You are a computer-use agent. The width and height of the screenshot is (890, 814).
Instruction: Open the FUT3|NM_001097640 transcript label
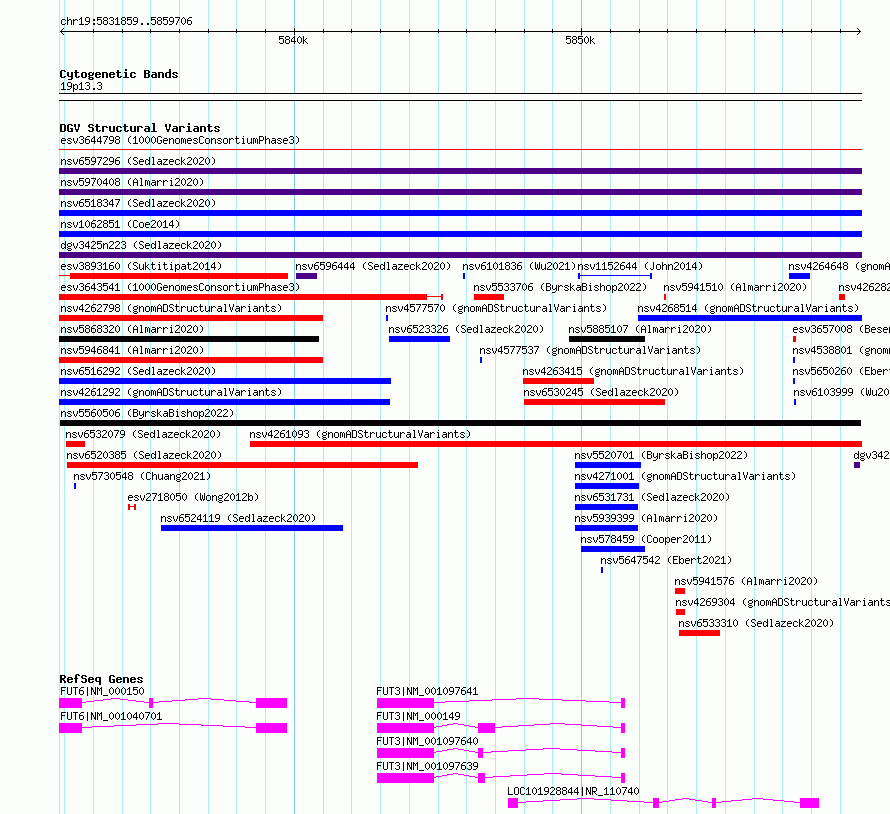tap(427, 741)
